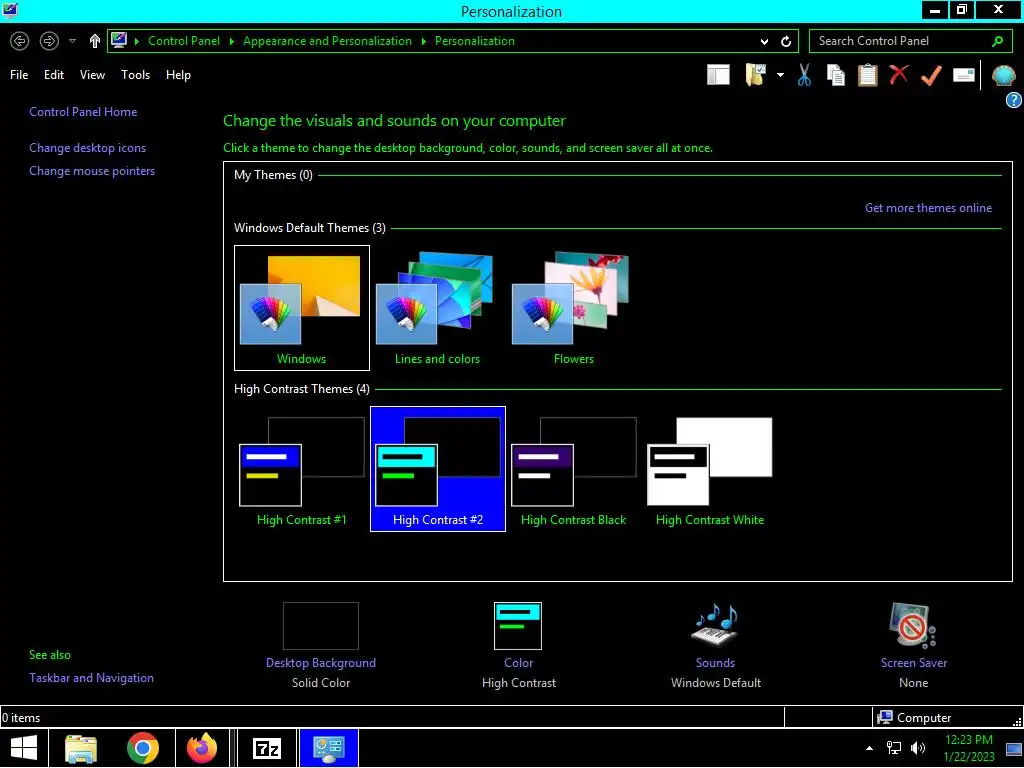The image size is (1024, 768).
Task: Click the taskbar clock showing 12:23 PM
Action: point(969,748)
